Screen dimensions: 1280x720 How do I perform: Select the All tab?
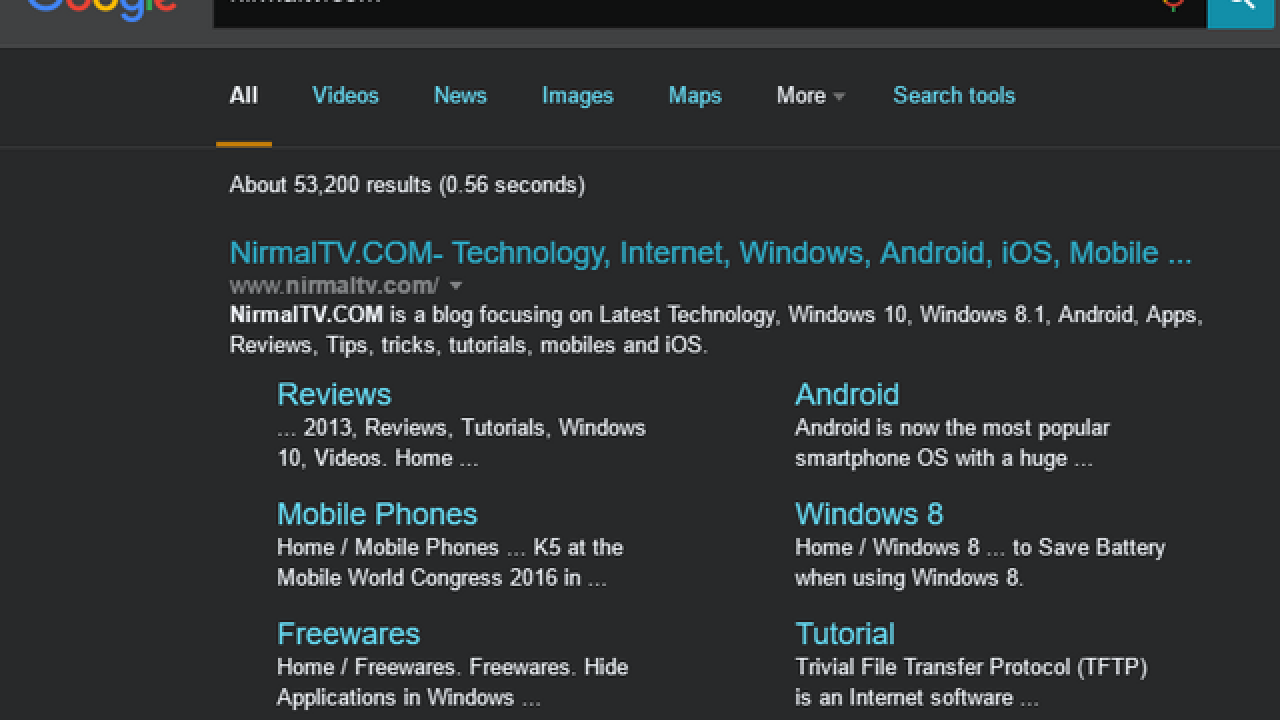click(244, 95)
